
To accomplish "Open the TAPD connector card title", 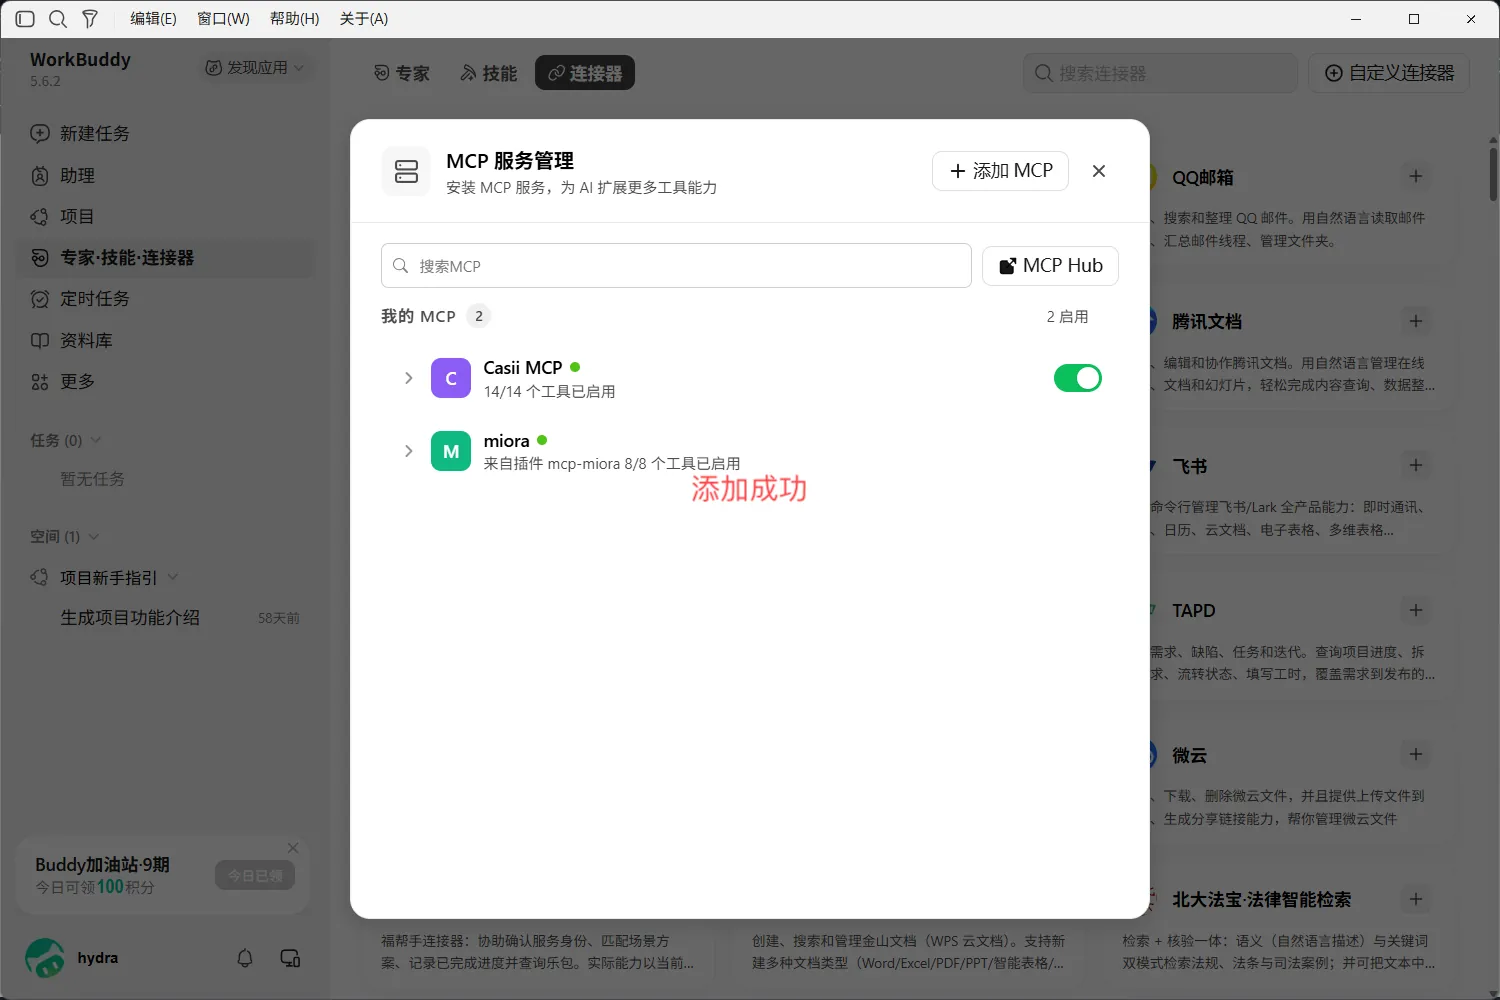I will (x=1194, y=611).
